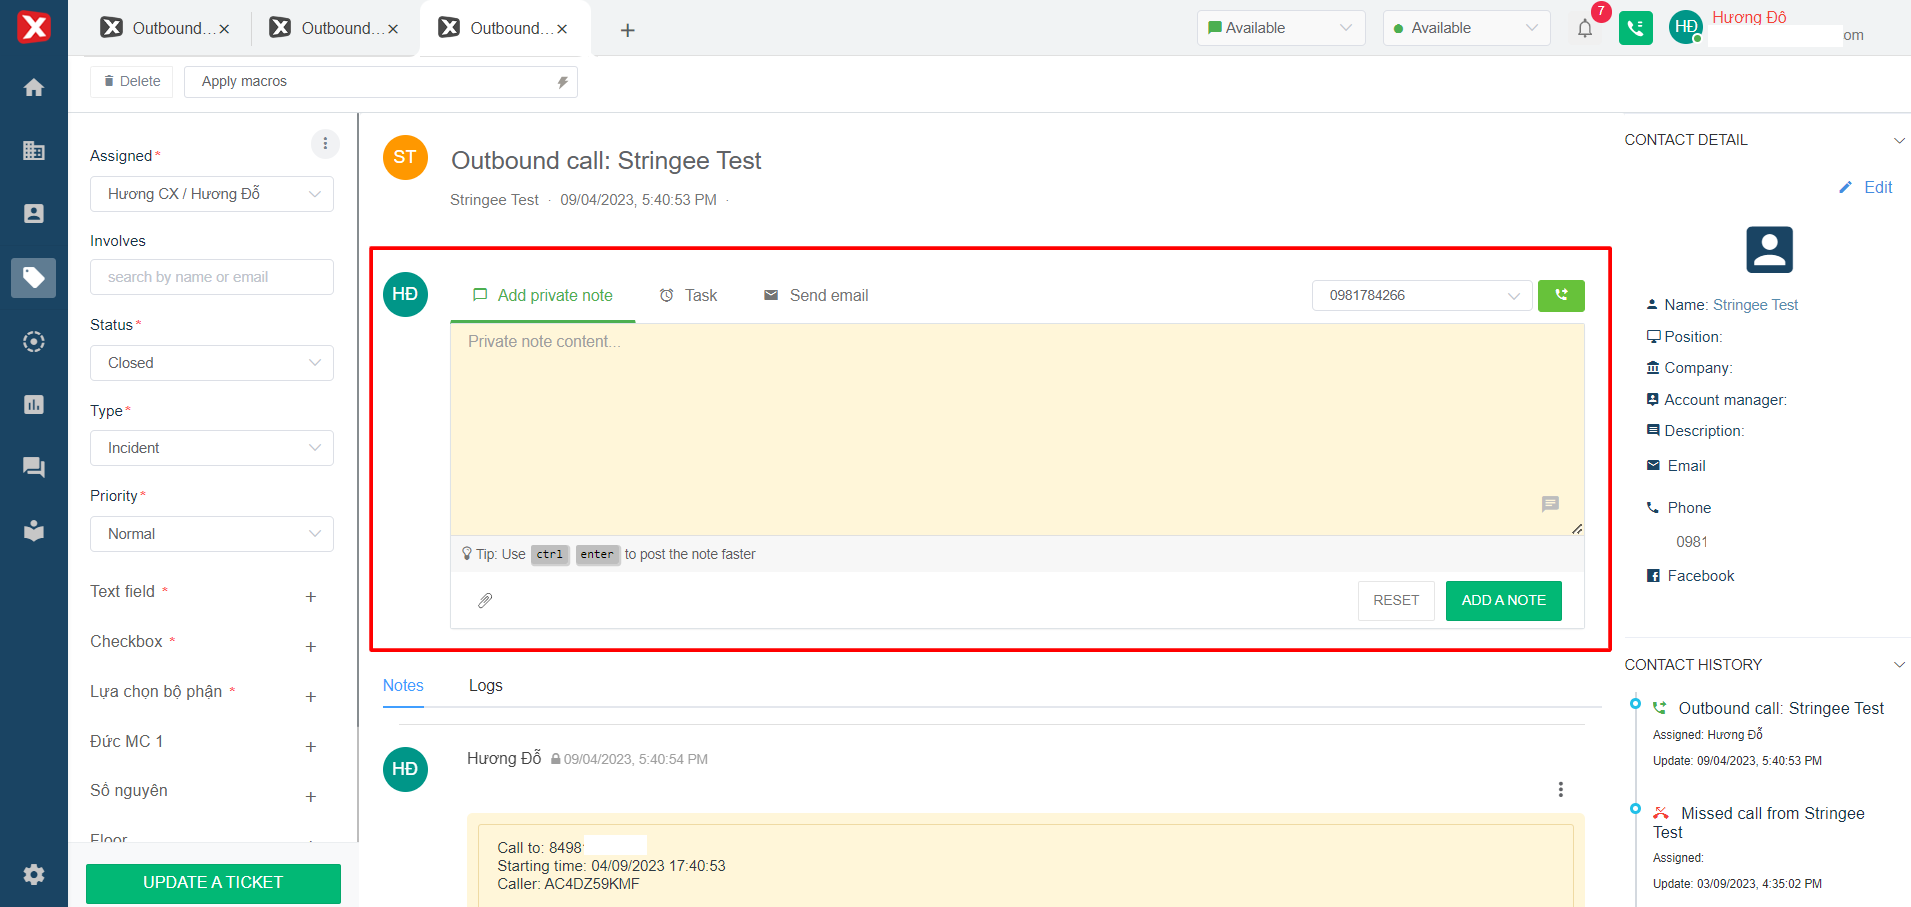Click the ADD A NOTE button
This screenshot has width=1911, height=907.
click(x=1504, y=601)
